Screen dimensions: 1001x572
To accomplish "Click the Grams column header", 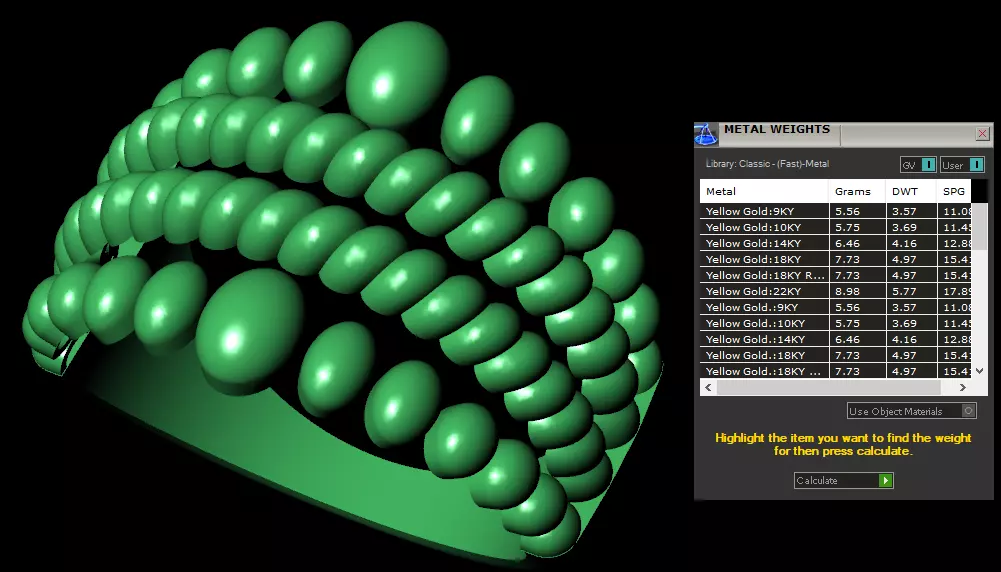I will (857, 191).
